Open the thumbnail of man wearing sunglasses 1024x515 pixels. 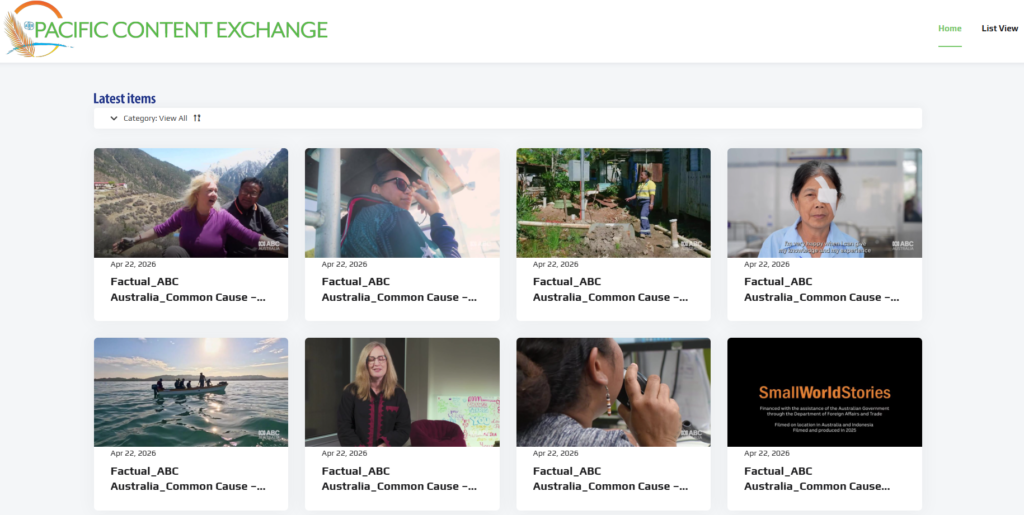(x=402, y=203)
